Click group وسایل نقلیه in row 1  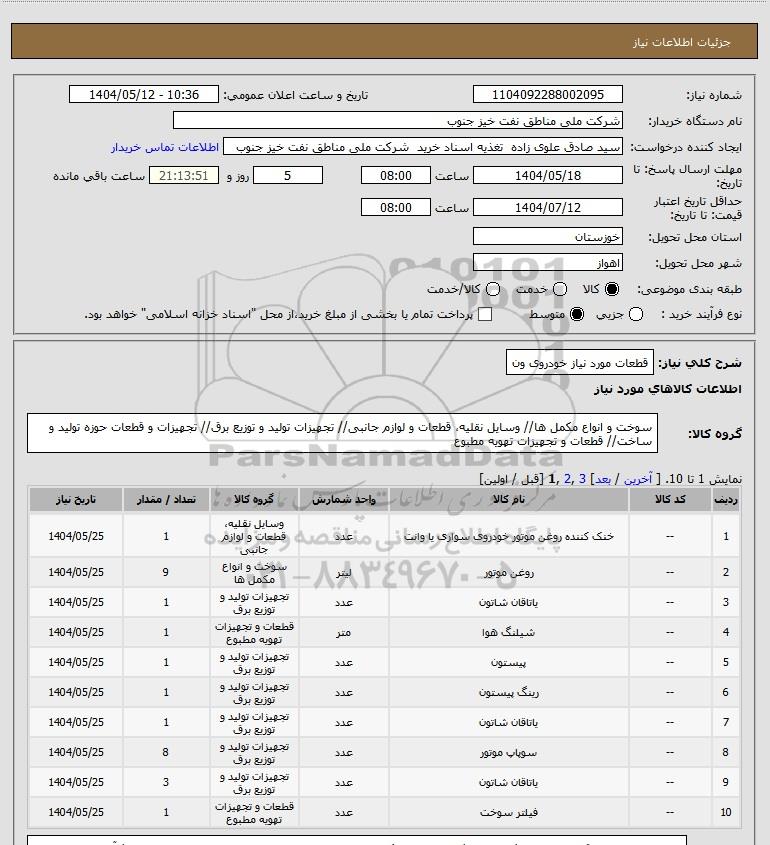254,536
